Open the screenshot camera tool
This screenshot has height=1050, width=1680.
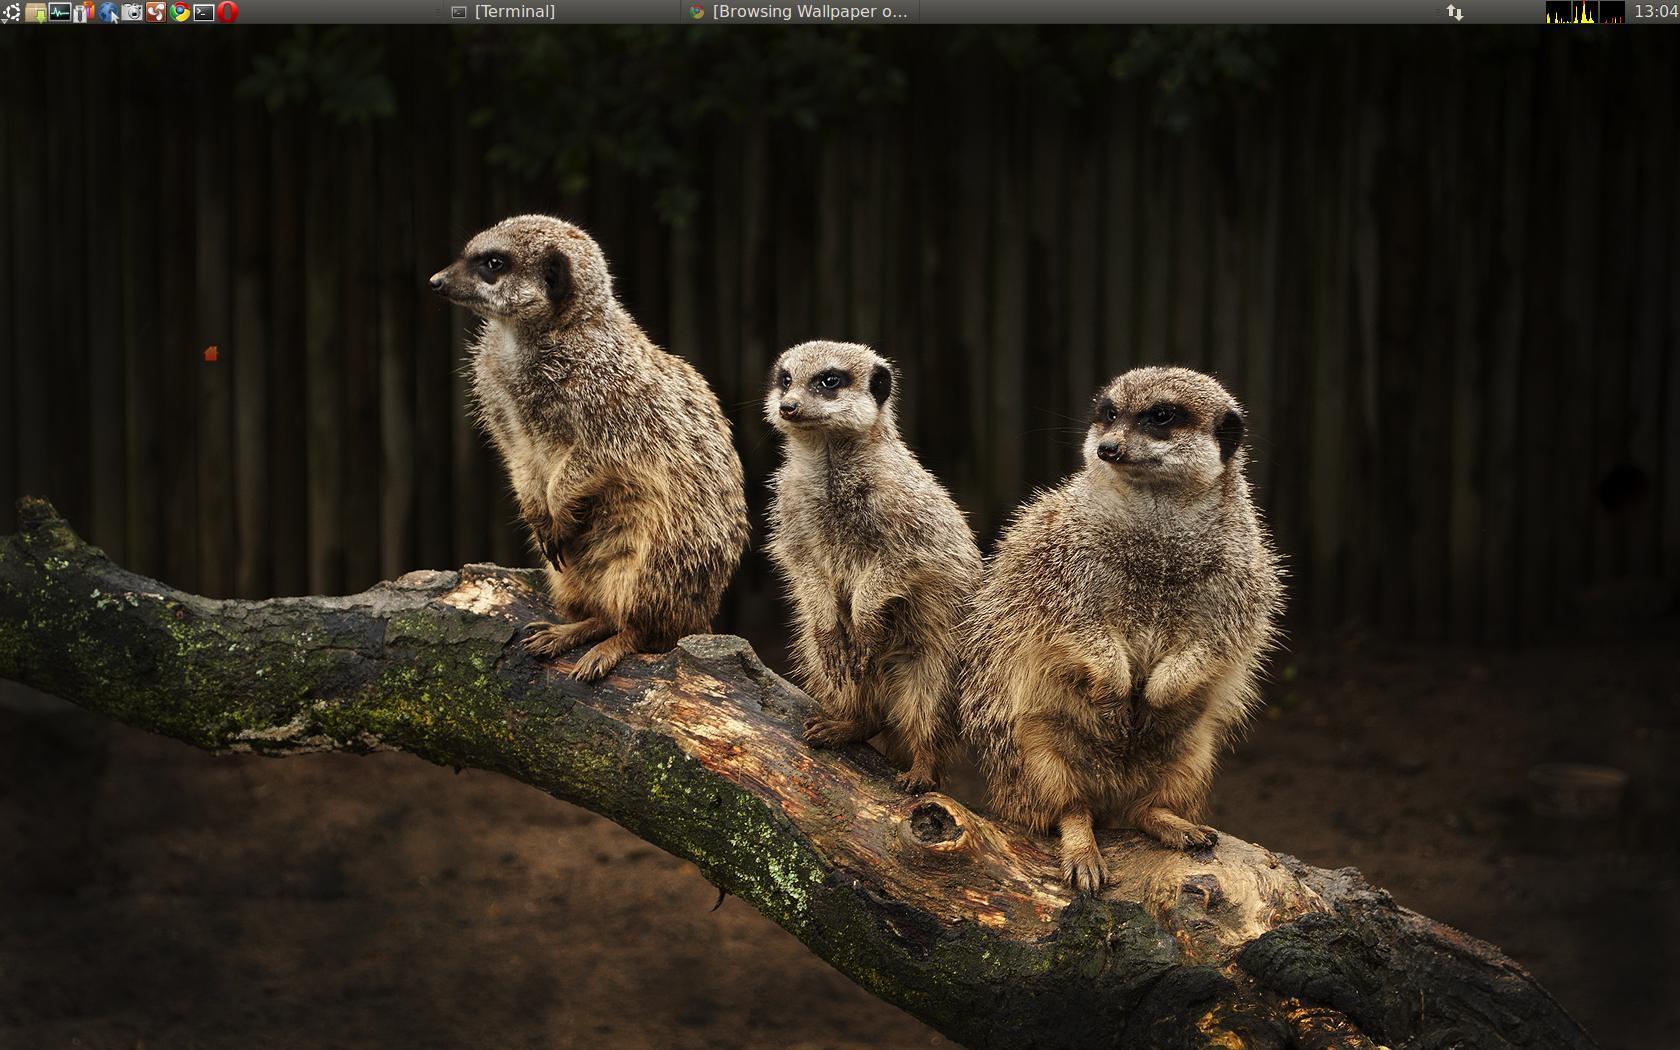coord(132,12)
